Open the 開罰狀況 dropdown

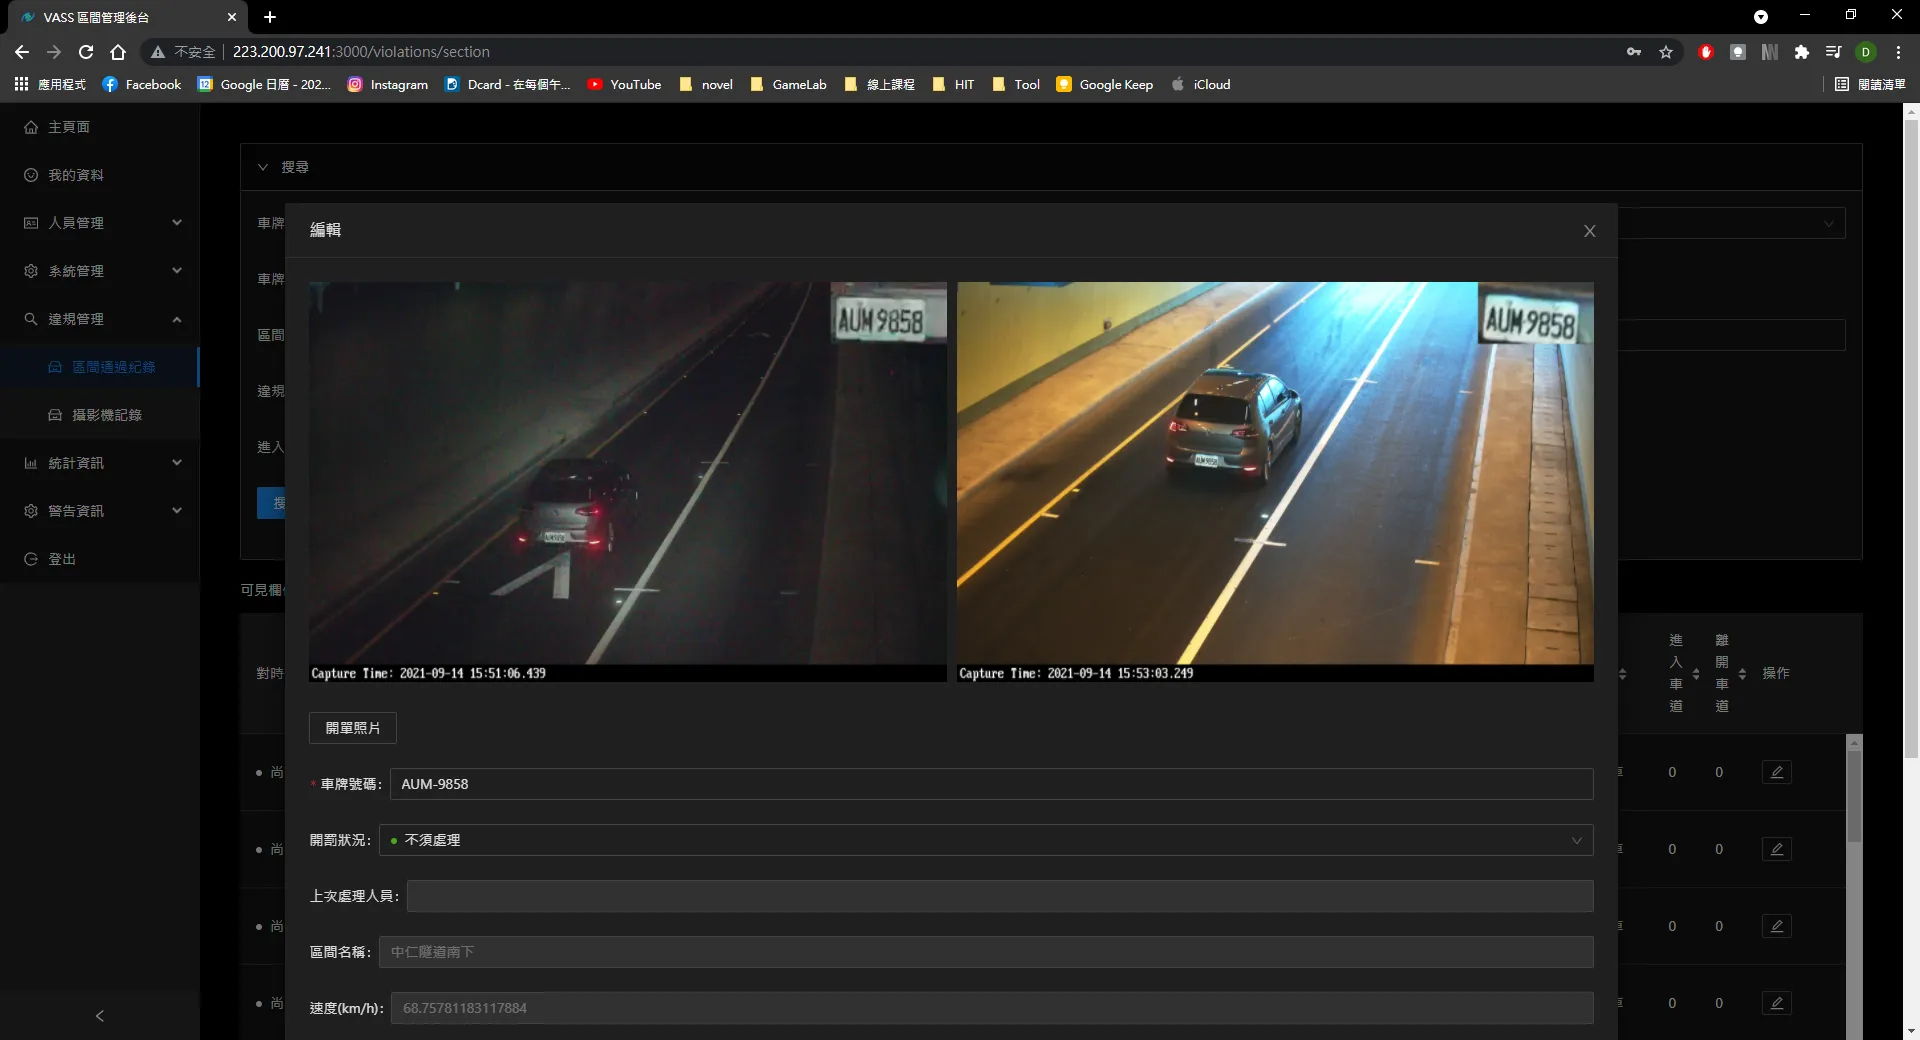(x=985, y=840)
